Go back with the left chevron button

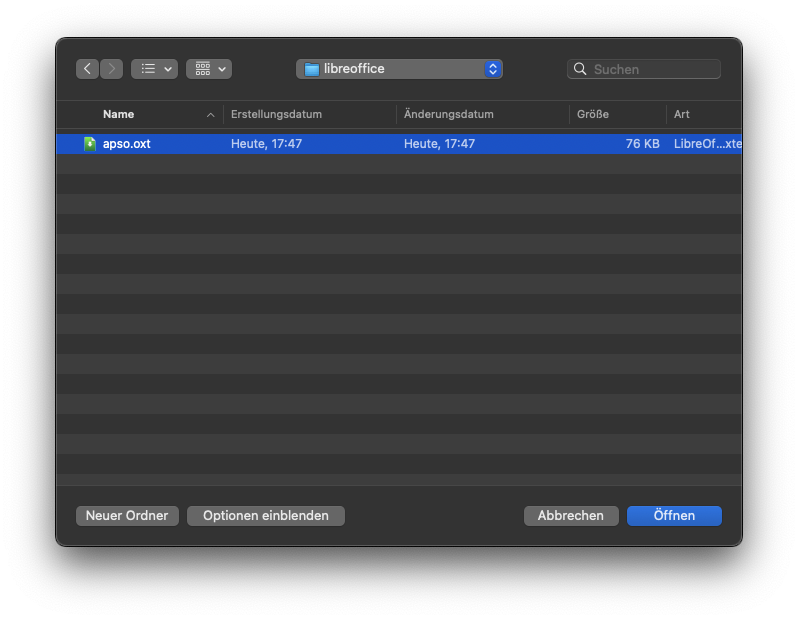[88, 69]
